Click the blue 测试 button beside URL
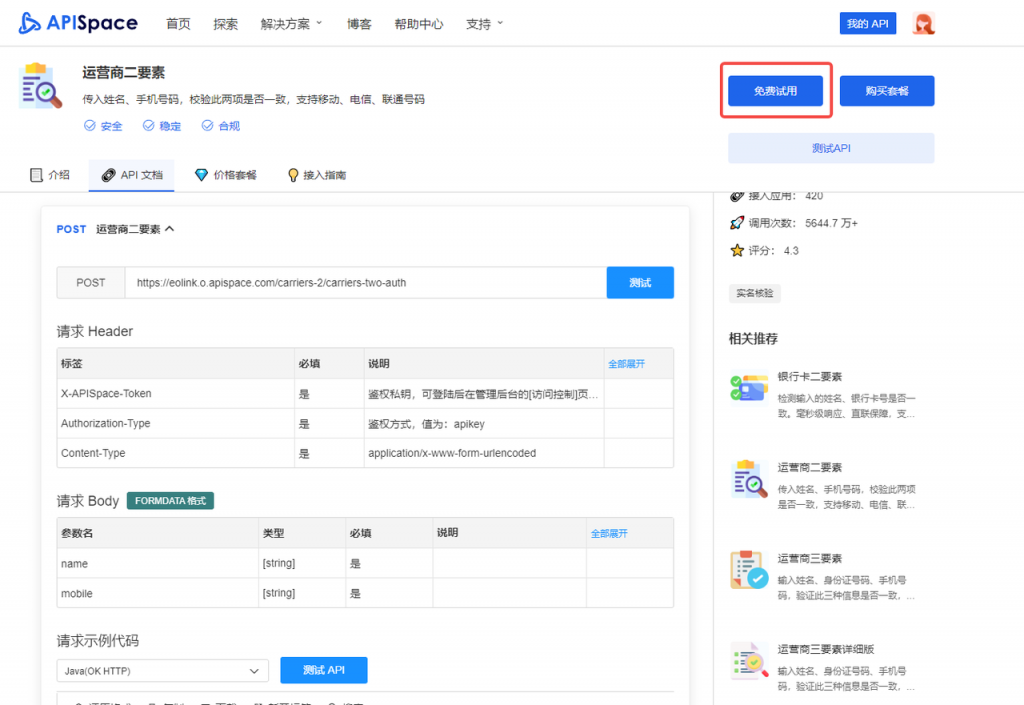1024x705 pixels. tap(640, 283)
